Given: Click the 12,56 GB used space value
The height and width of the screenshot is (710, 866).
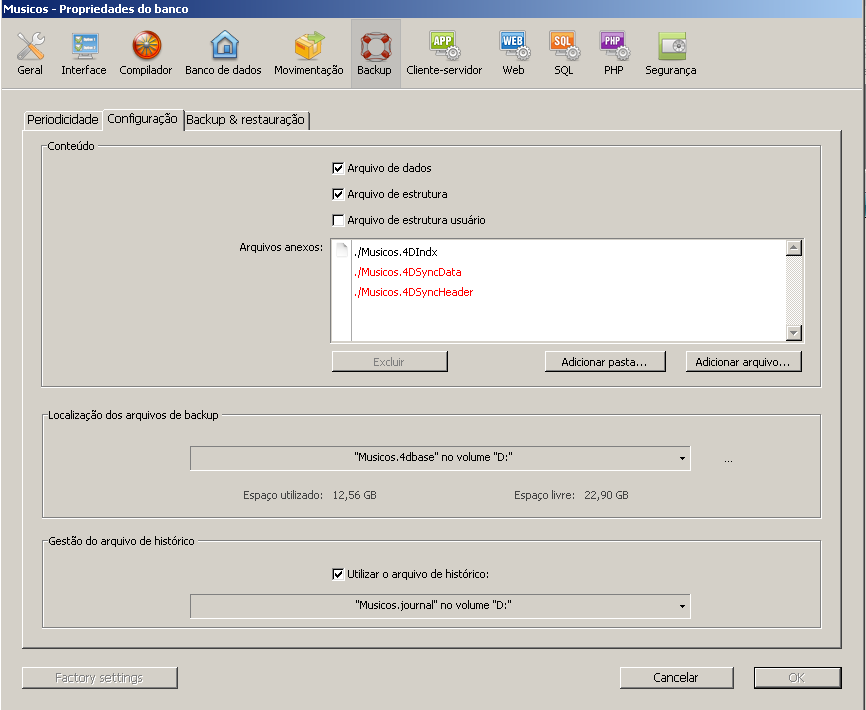Looking at the screenshot, I should [x=355, y=495].
